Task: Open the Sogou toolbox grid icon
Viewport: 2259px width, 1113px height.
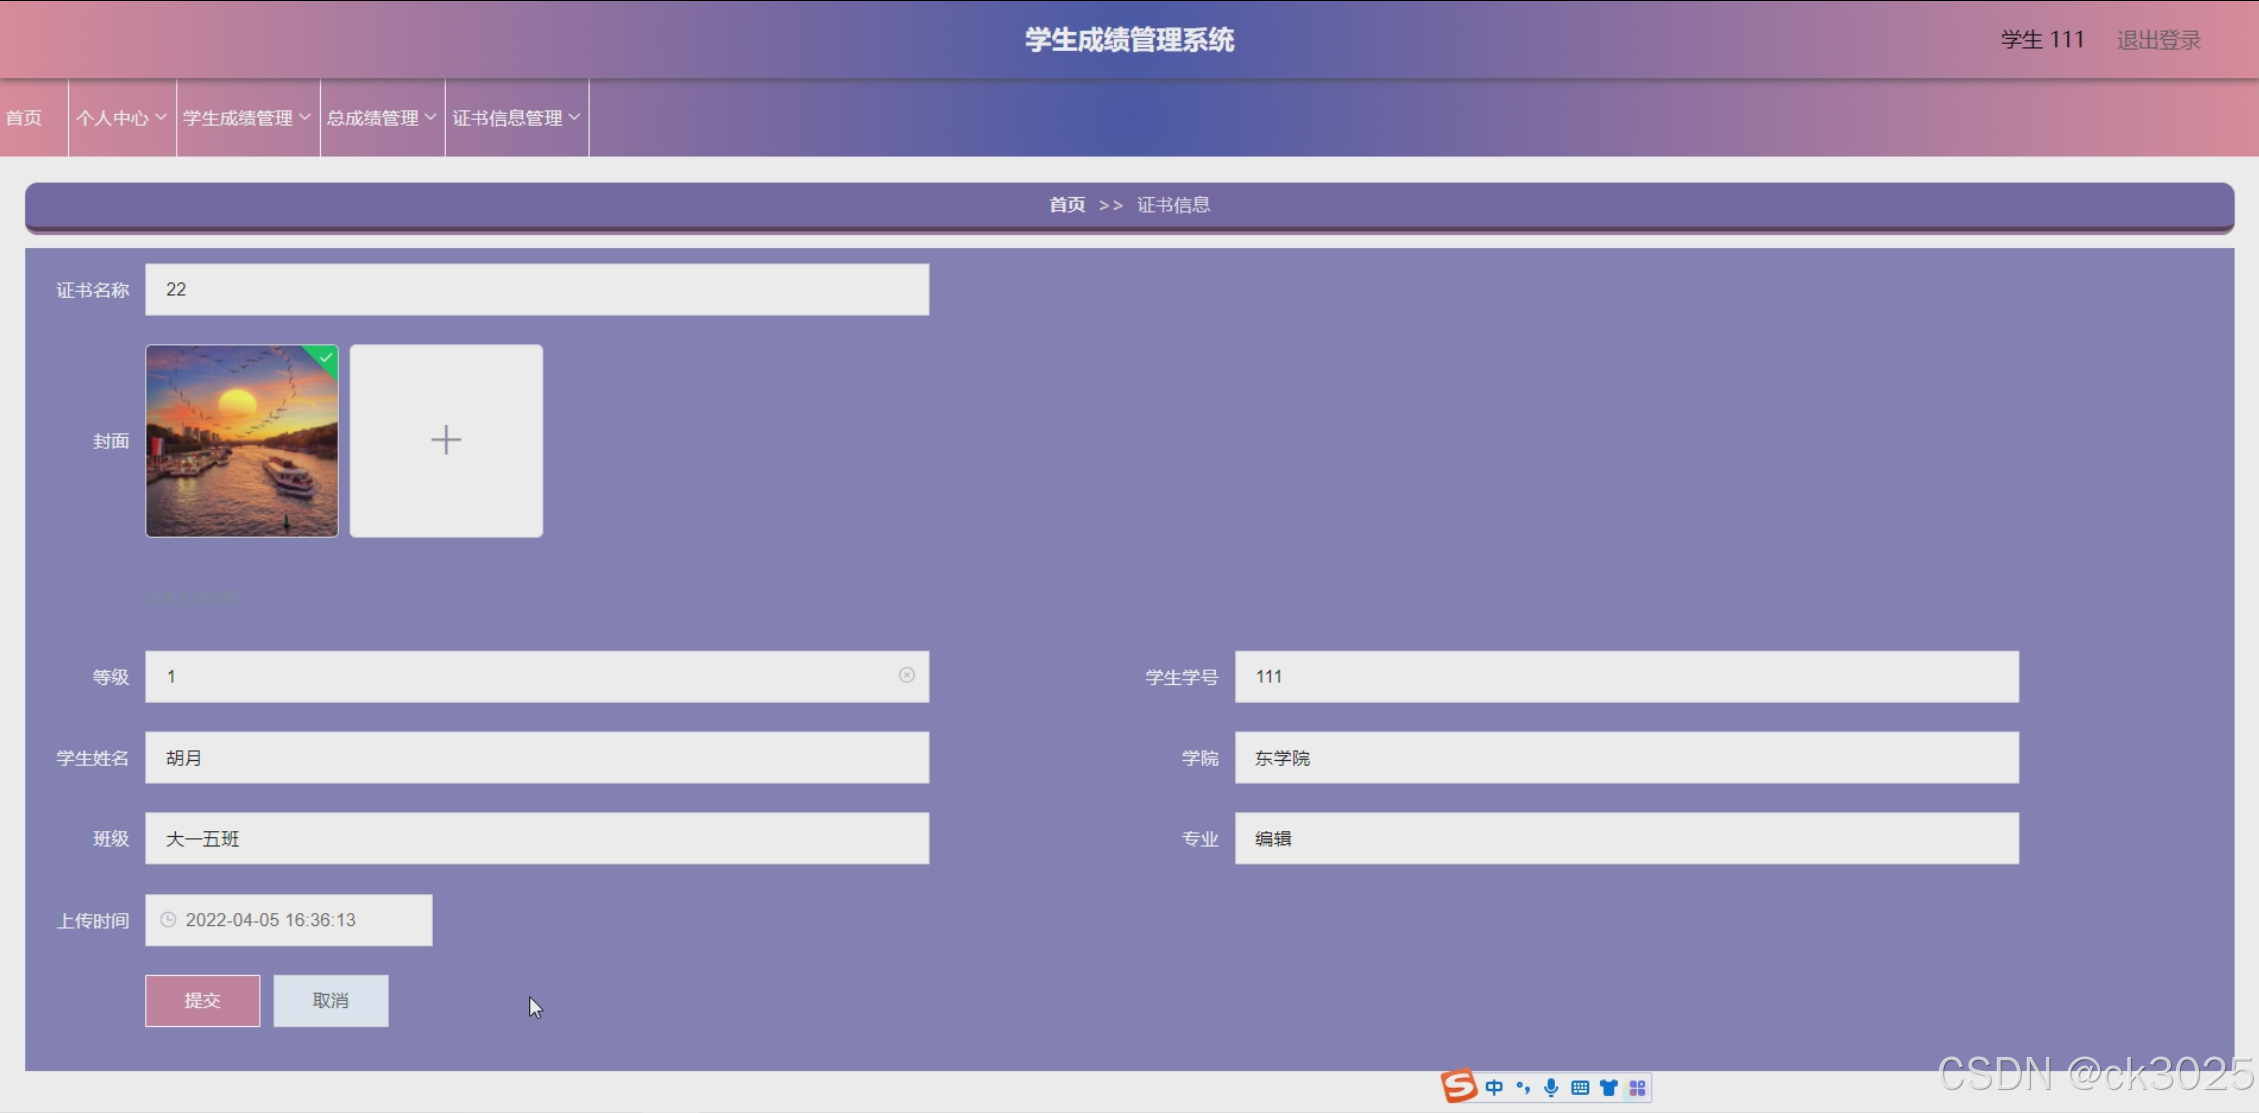Action: 1637,1087
